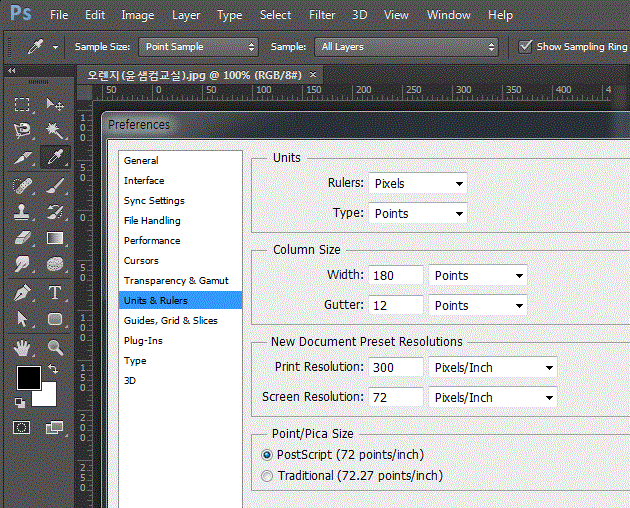Toggle Quick Mask mode
Screen dimensions: 630x508
pos(22,428)
